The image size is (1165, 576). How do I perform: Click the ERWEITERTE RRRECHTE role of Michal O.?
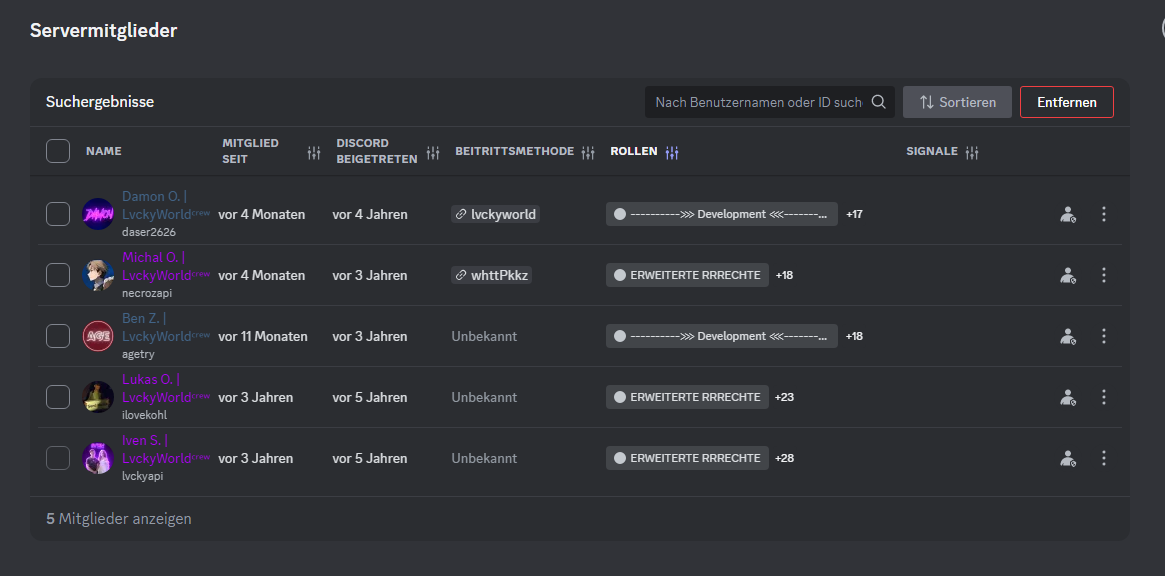coord(687,275)
